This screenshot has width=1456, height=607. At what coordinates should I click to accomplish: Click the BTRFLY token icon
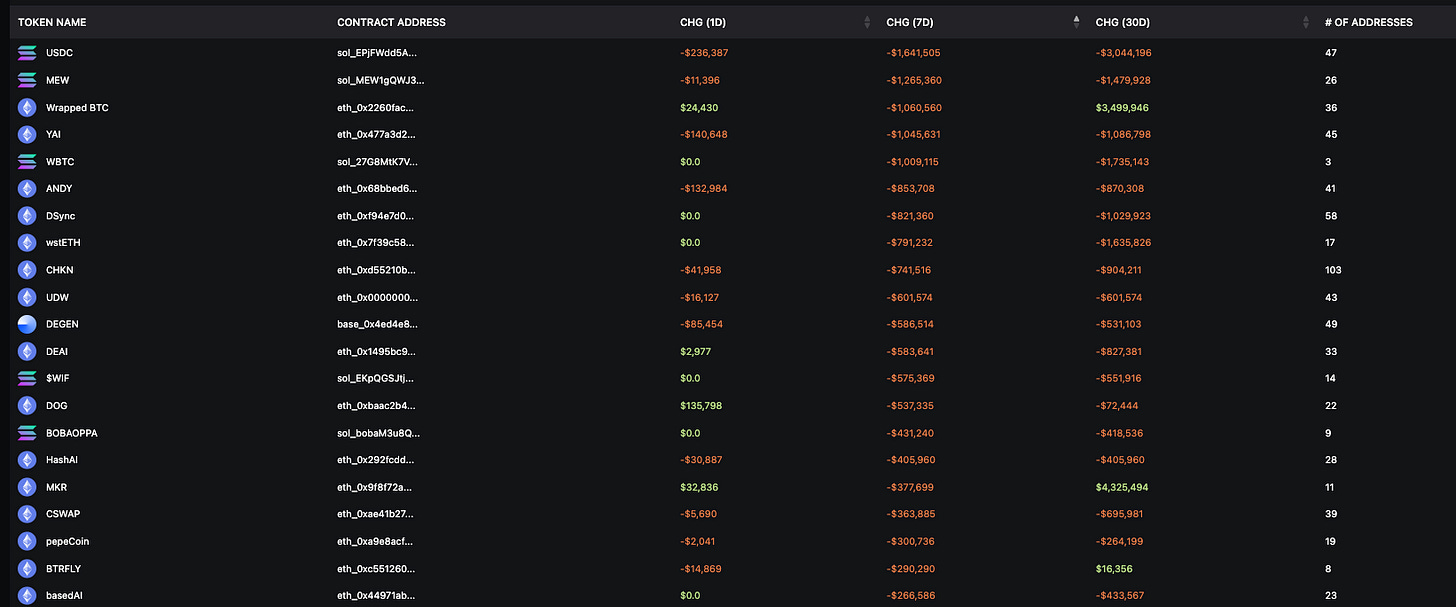[x=27, y=568]
